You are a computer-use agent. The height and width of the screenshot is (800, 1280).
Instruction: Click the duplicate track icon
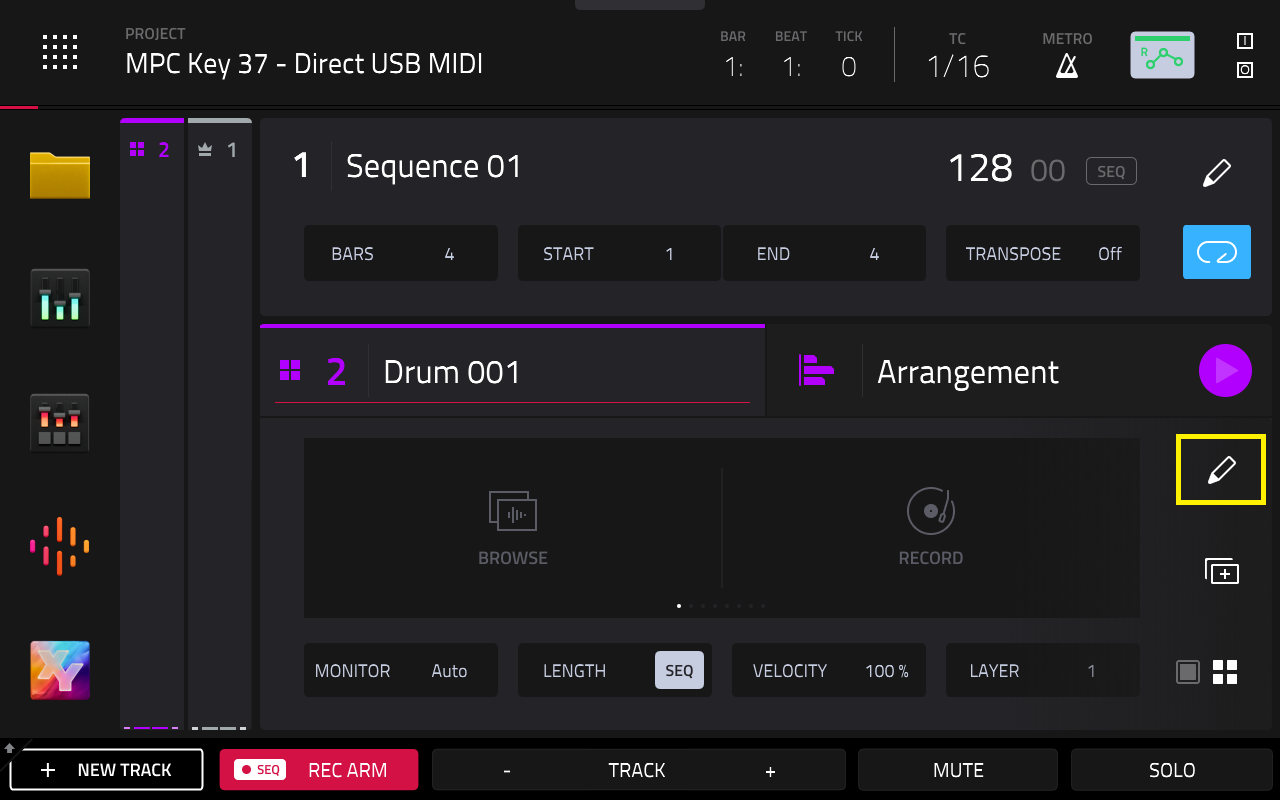(x=1221, y=571)
